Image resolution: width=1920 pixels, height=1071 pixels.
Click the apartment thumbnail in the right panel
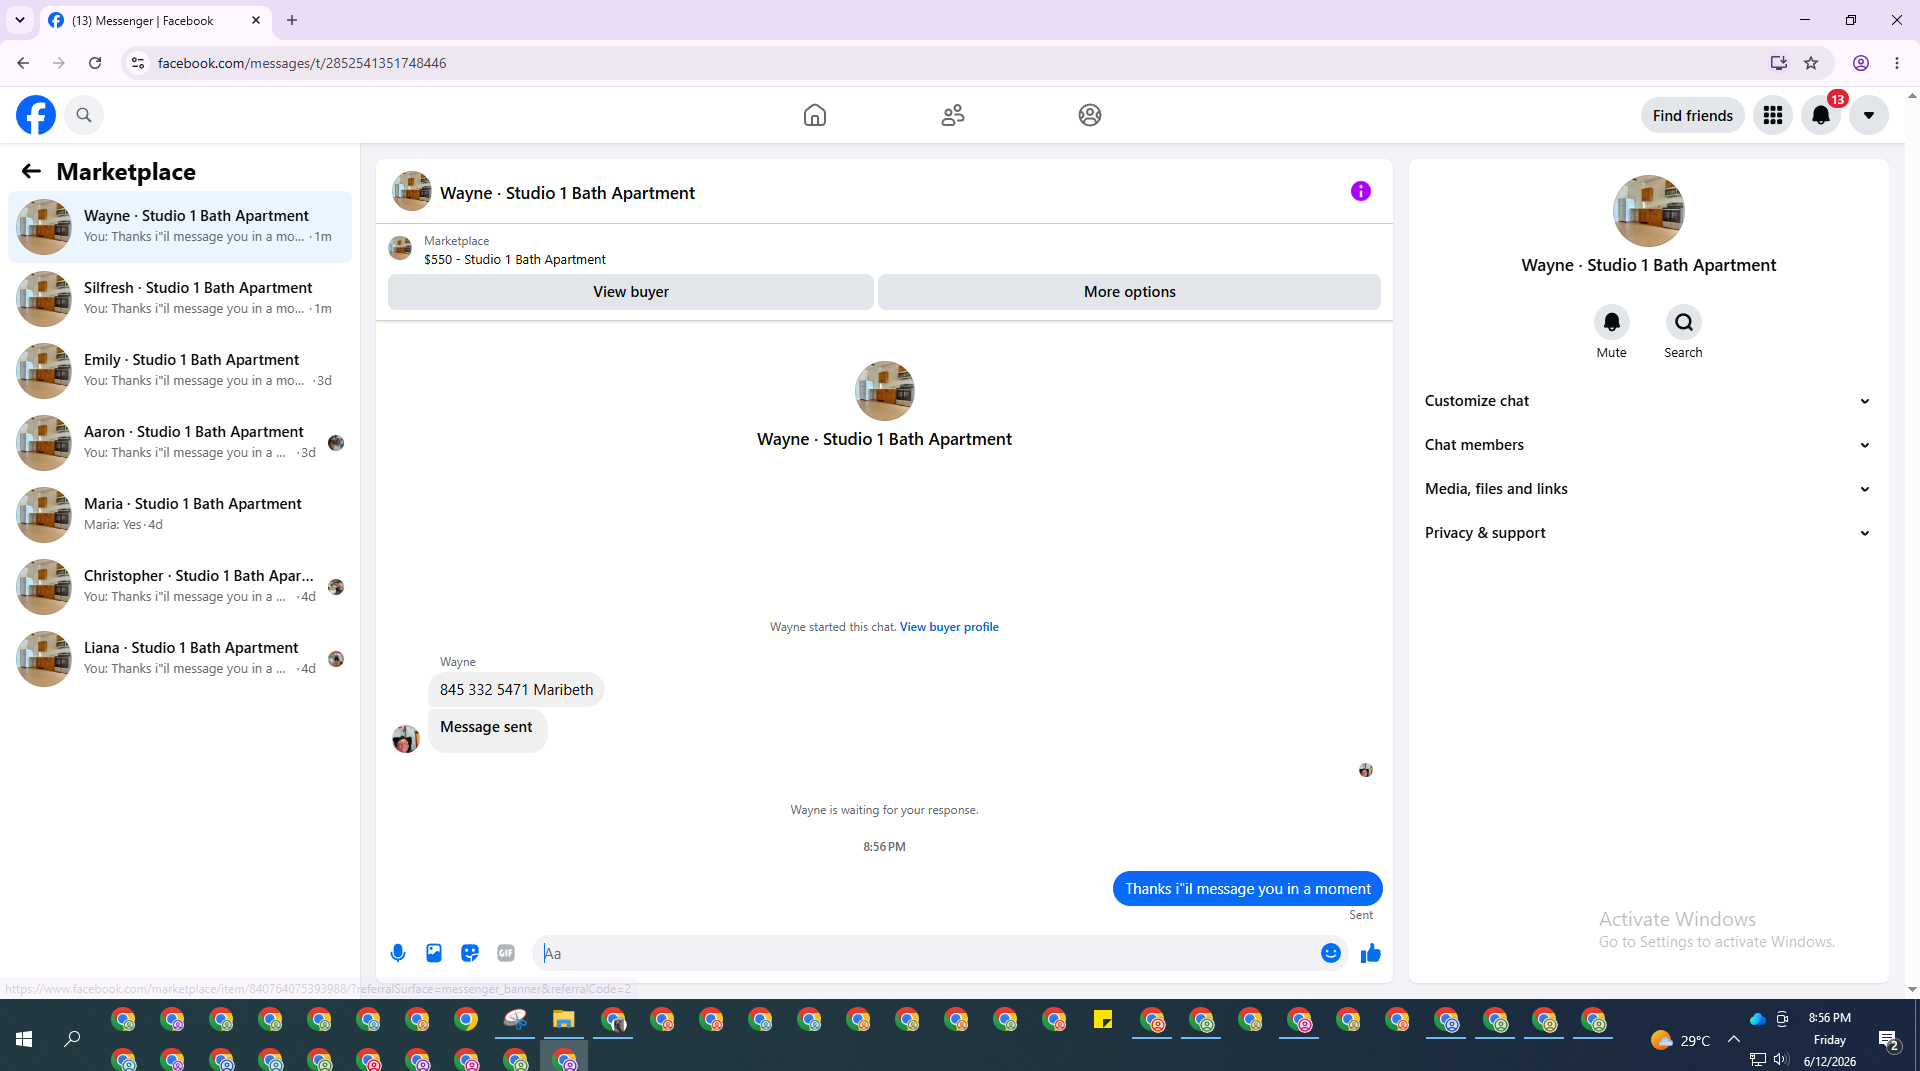(x=1648, y=211)
